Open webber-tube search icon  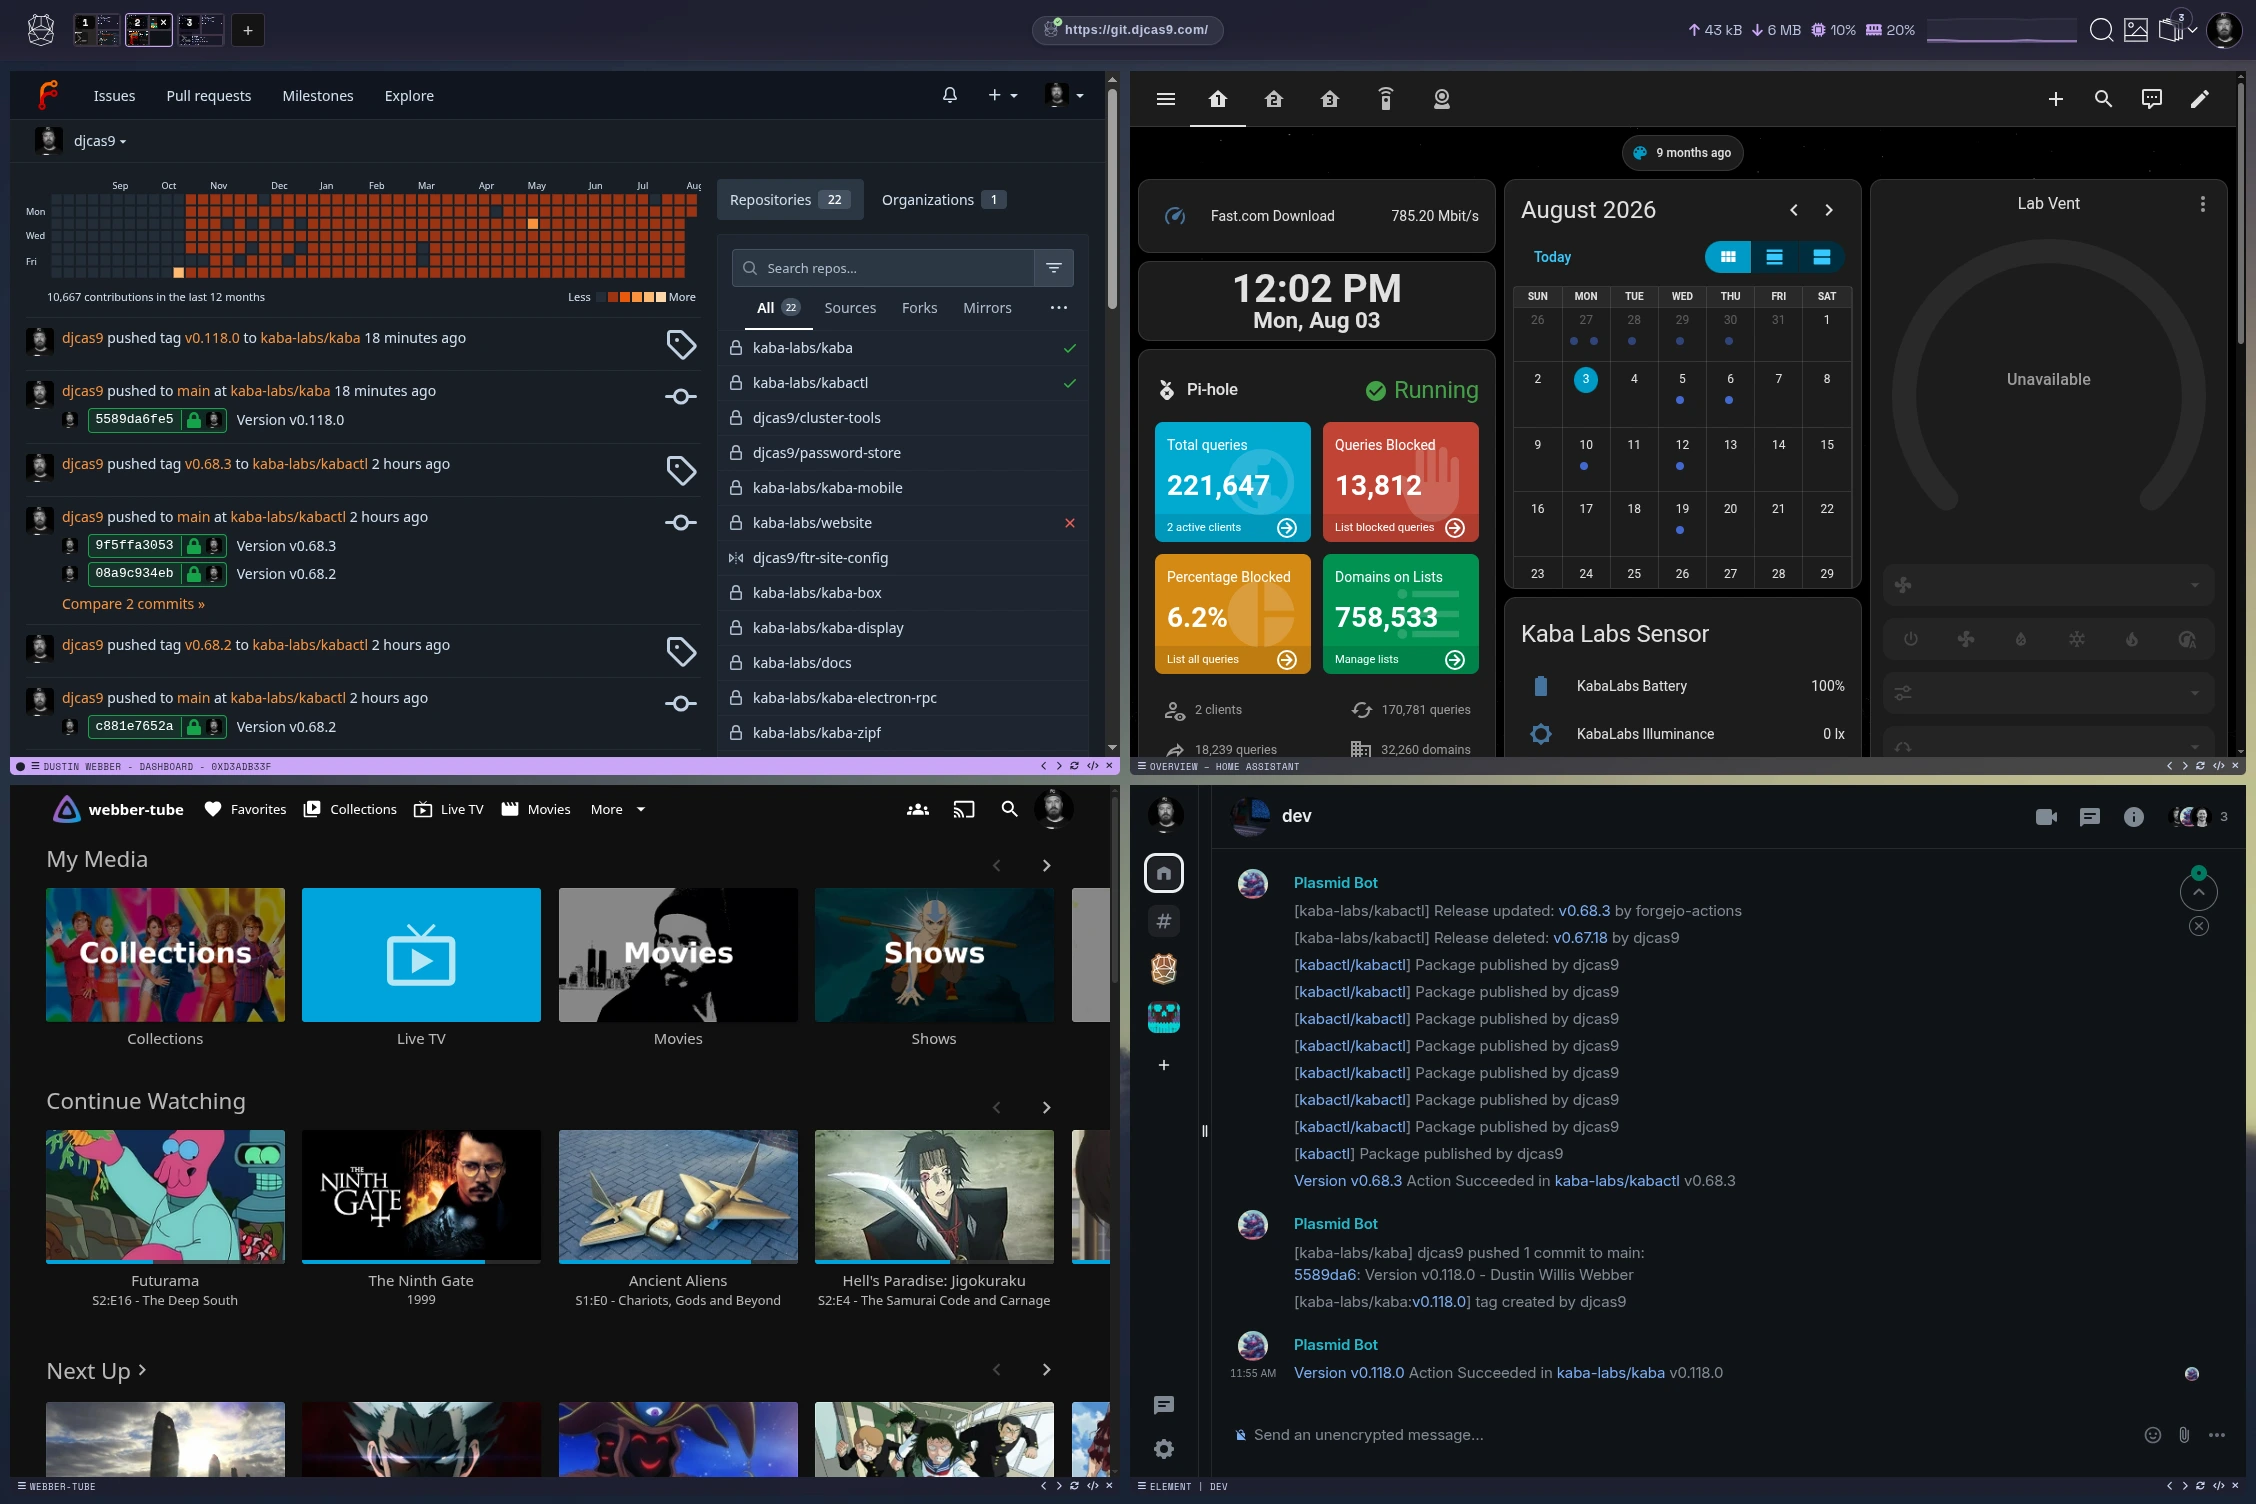click(1009, 809)
